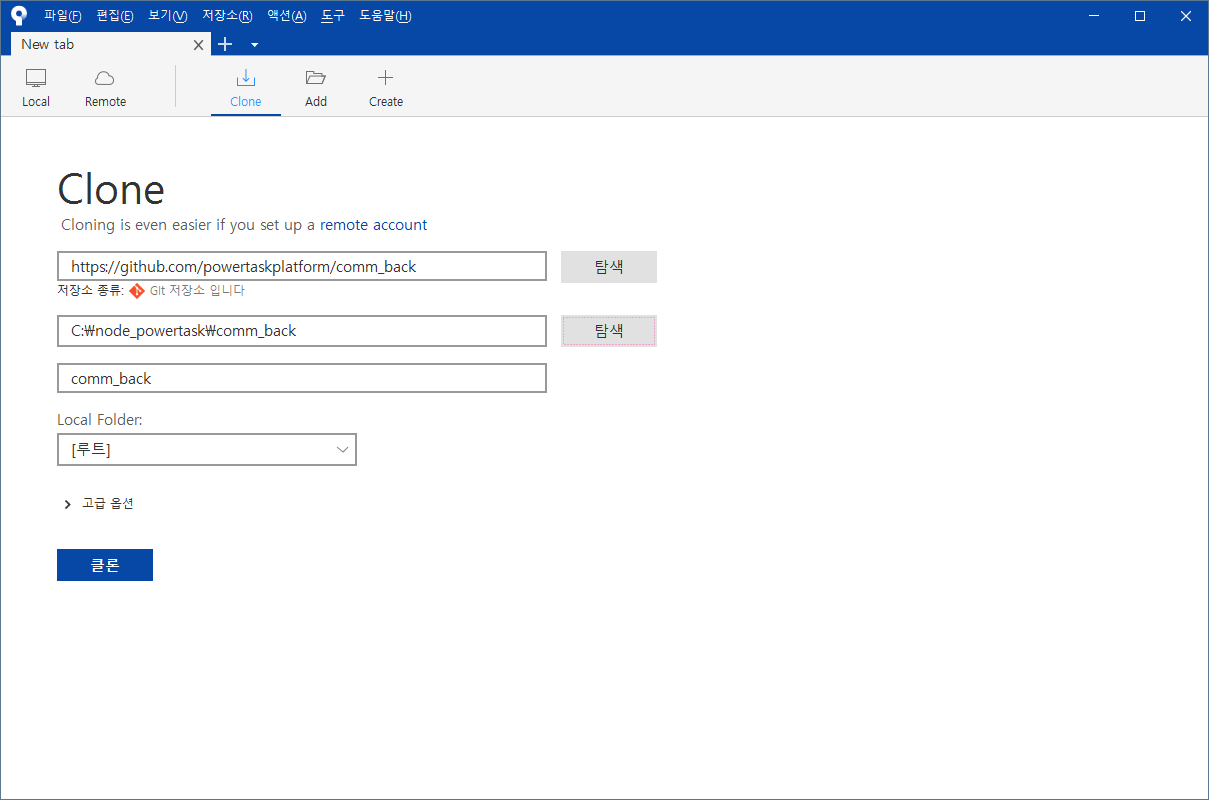
Task: Follow the remote account link
Action: pyautogui.click(x=373, y=225)
